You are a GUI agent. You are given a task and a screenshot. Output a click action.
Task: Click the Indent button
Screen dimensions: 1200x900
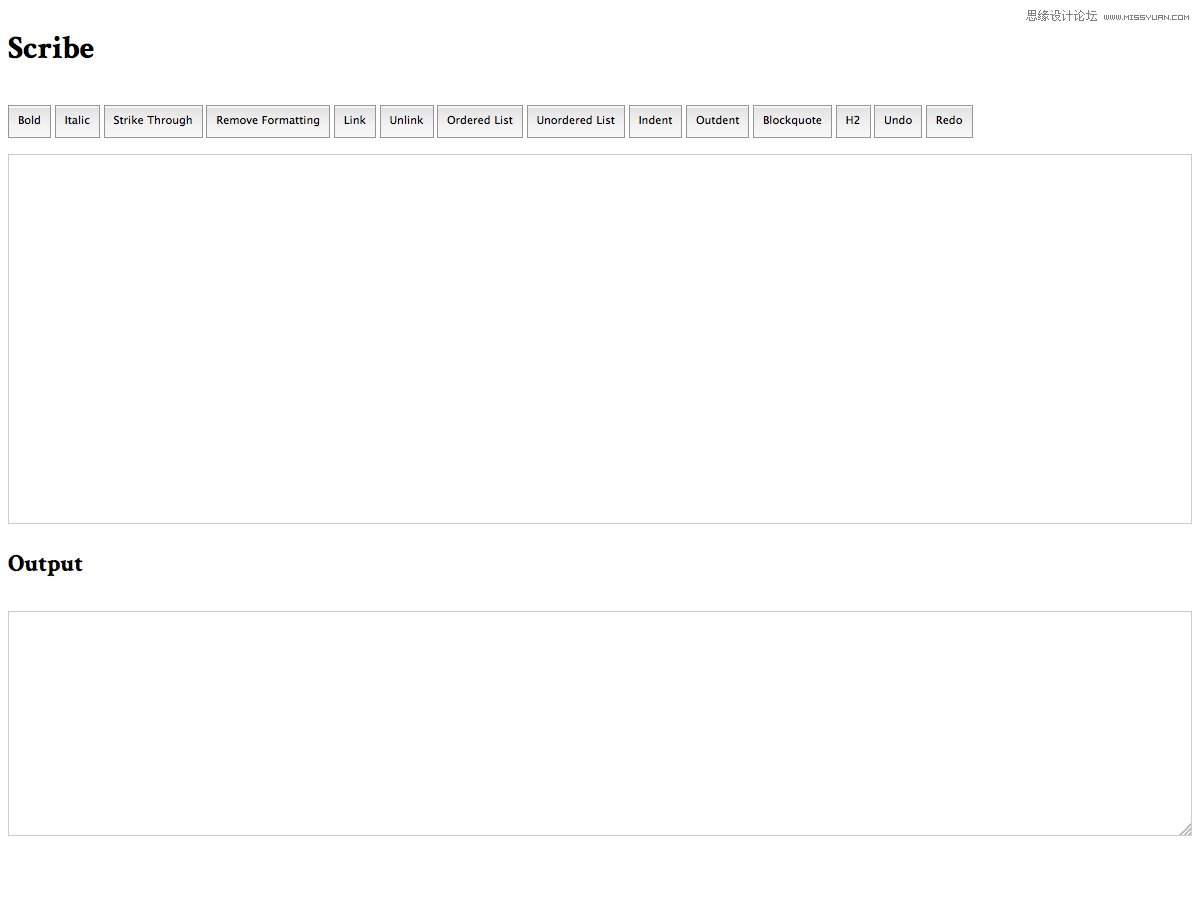(x=655, y=121)
